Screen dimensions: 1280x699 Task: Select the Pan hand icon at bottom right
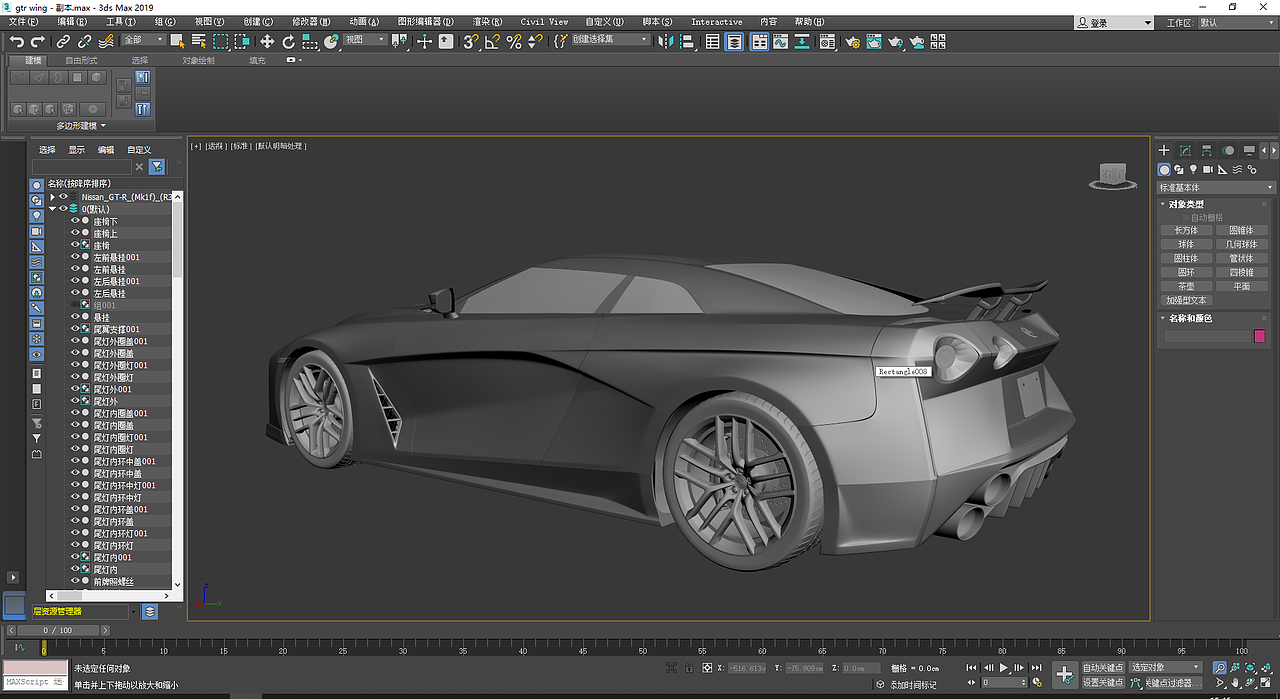click(1235, 684)
